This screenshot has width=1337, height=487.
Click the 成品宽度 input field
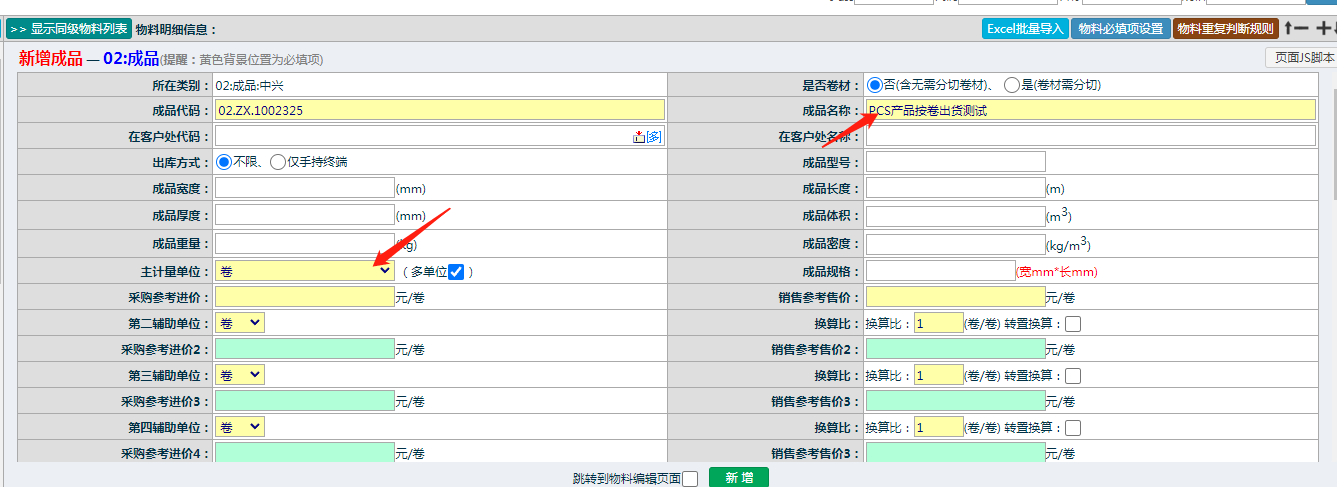coord(305,188)
